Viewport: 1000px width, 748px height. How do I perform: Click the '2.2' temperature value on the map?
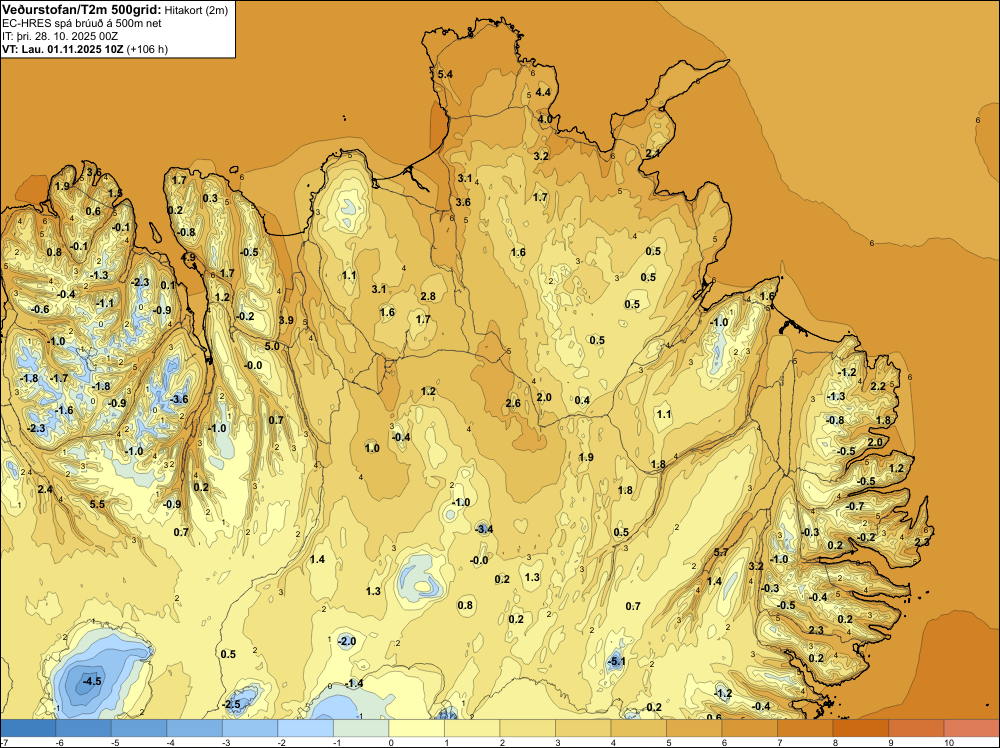pyautogui.click(x=878, y=386)
